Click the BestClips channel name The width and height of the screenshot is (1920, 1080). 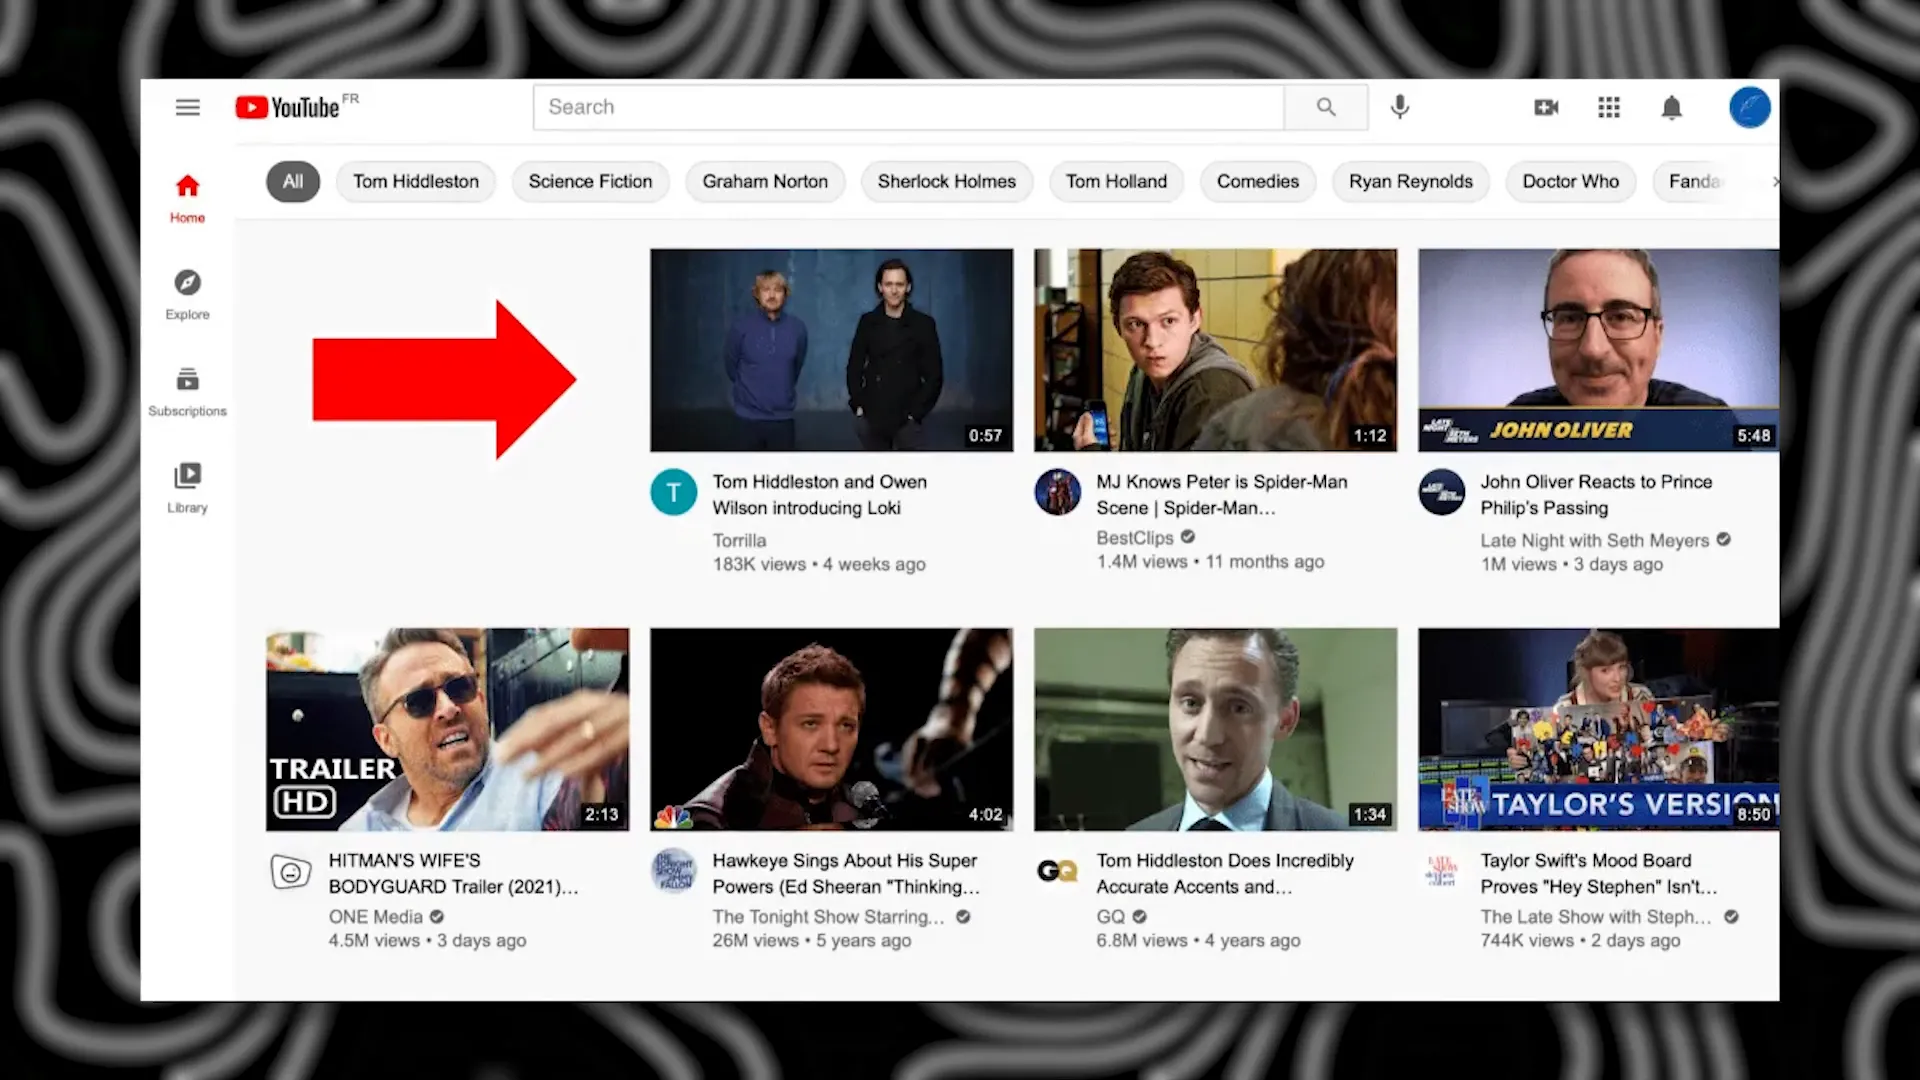point(1134,538)
